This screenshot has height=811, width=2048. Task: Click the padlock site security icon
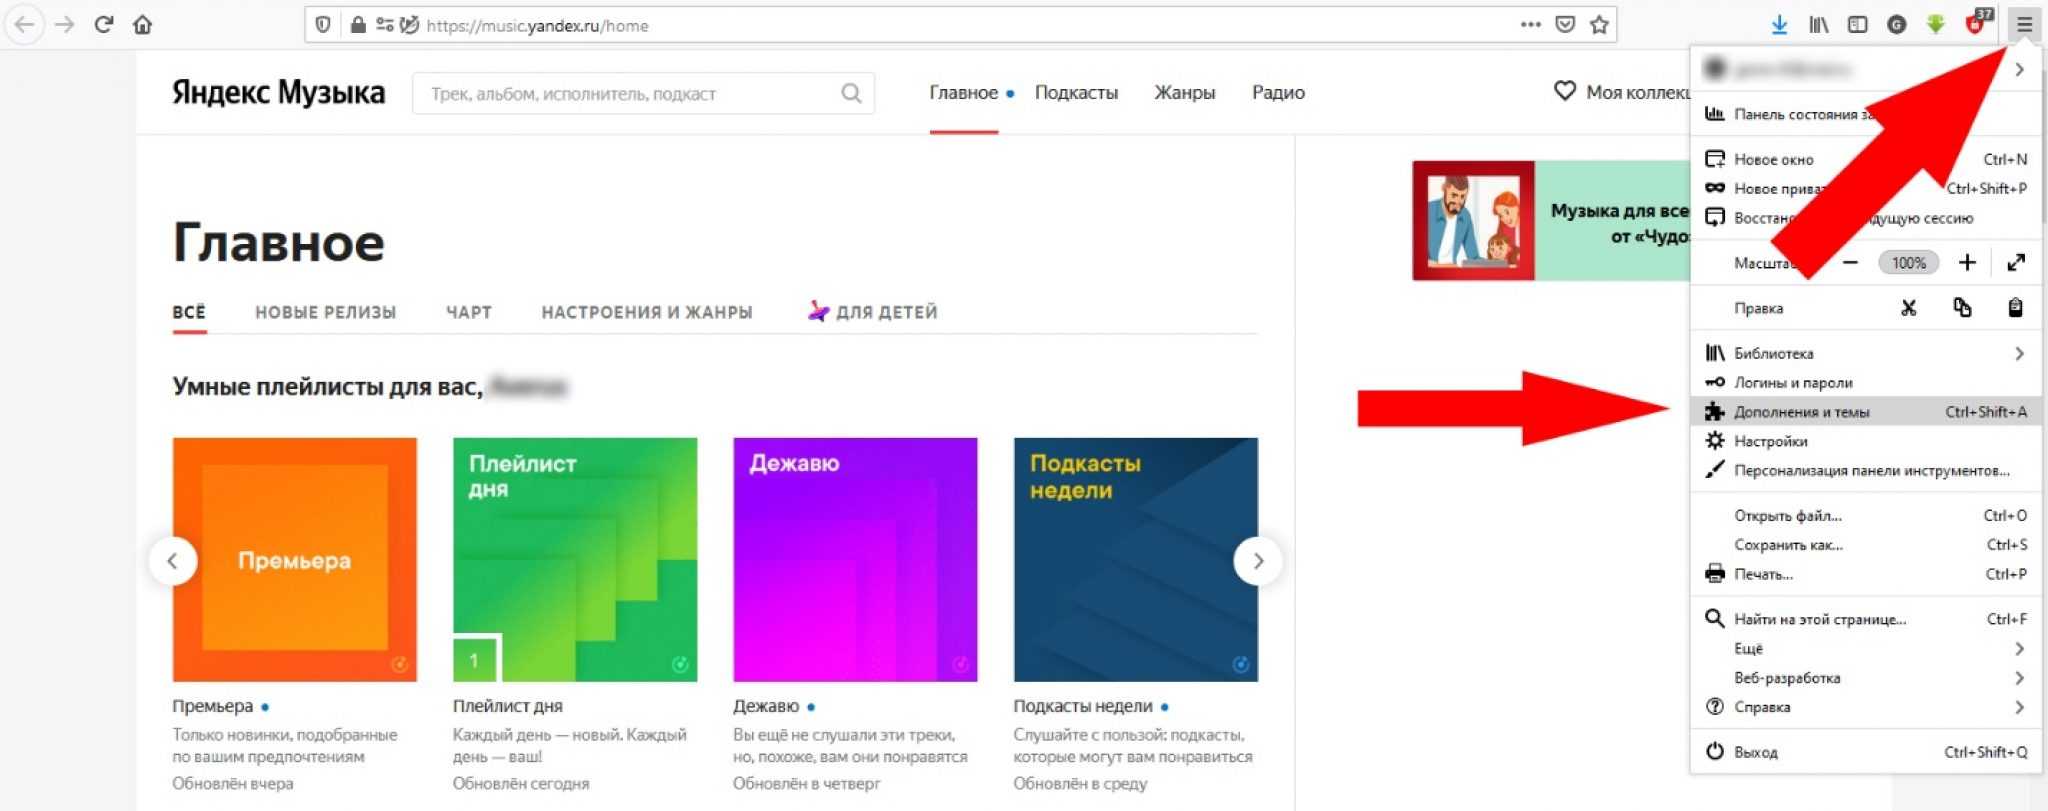point(357,25)
